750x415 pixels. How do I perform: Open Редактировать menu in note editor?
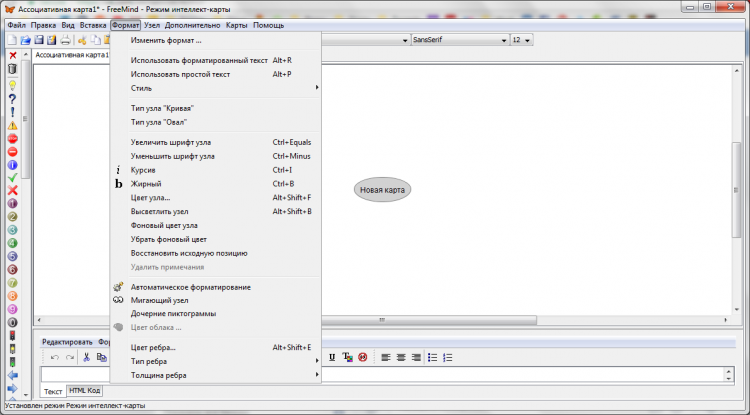coord(67,342)
